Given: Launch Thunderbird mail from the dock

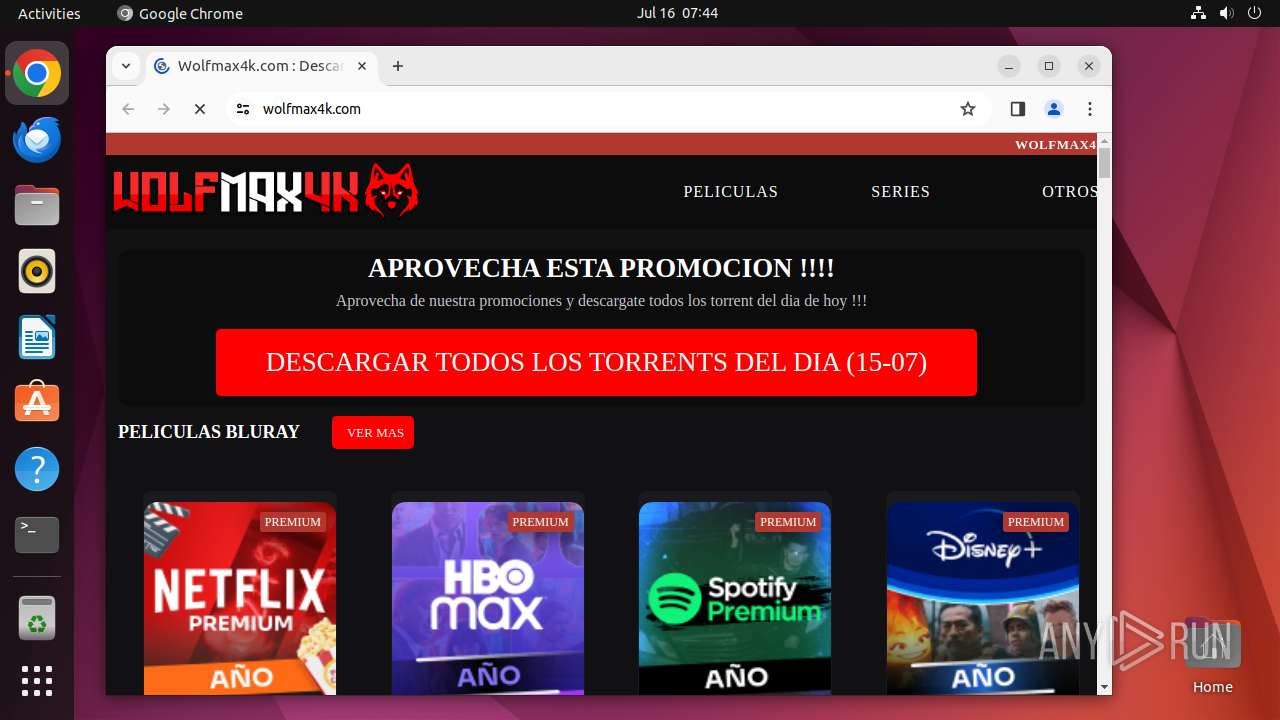Looking at the screenshot, I should 37,140.
